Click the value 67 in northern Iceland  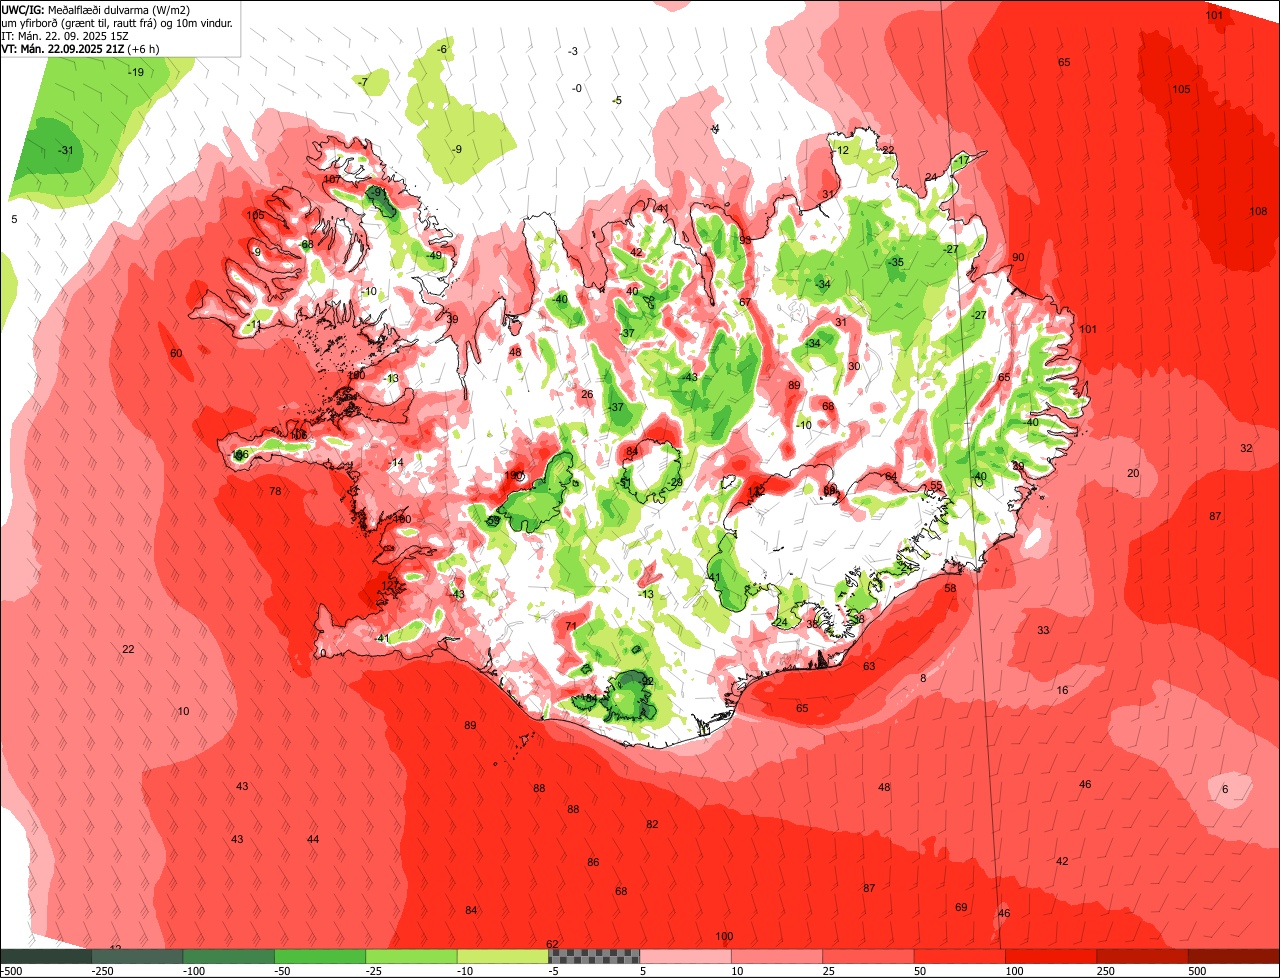(x=745, y=302)
